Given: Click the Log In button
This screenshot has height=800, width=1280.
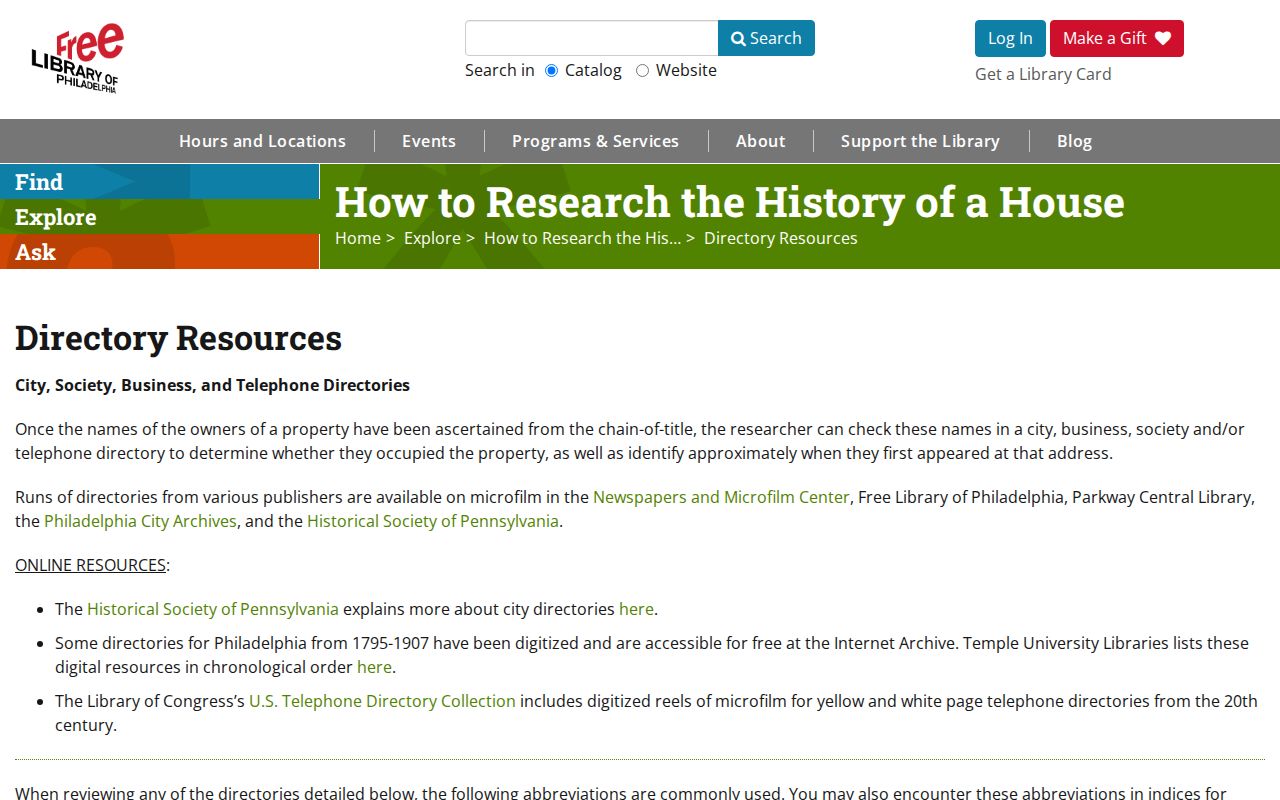Looking at the screenshot, I should point(1010,38).
